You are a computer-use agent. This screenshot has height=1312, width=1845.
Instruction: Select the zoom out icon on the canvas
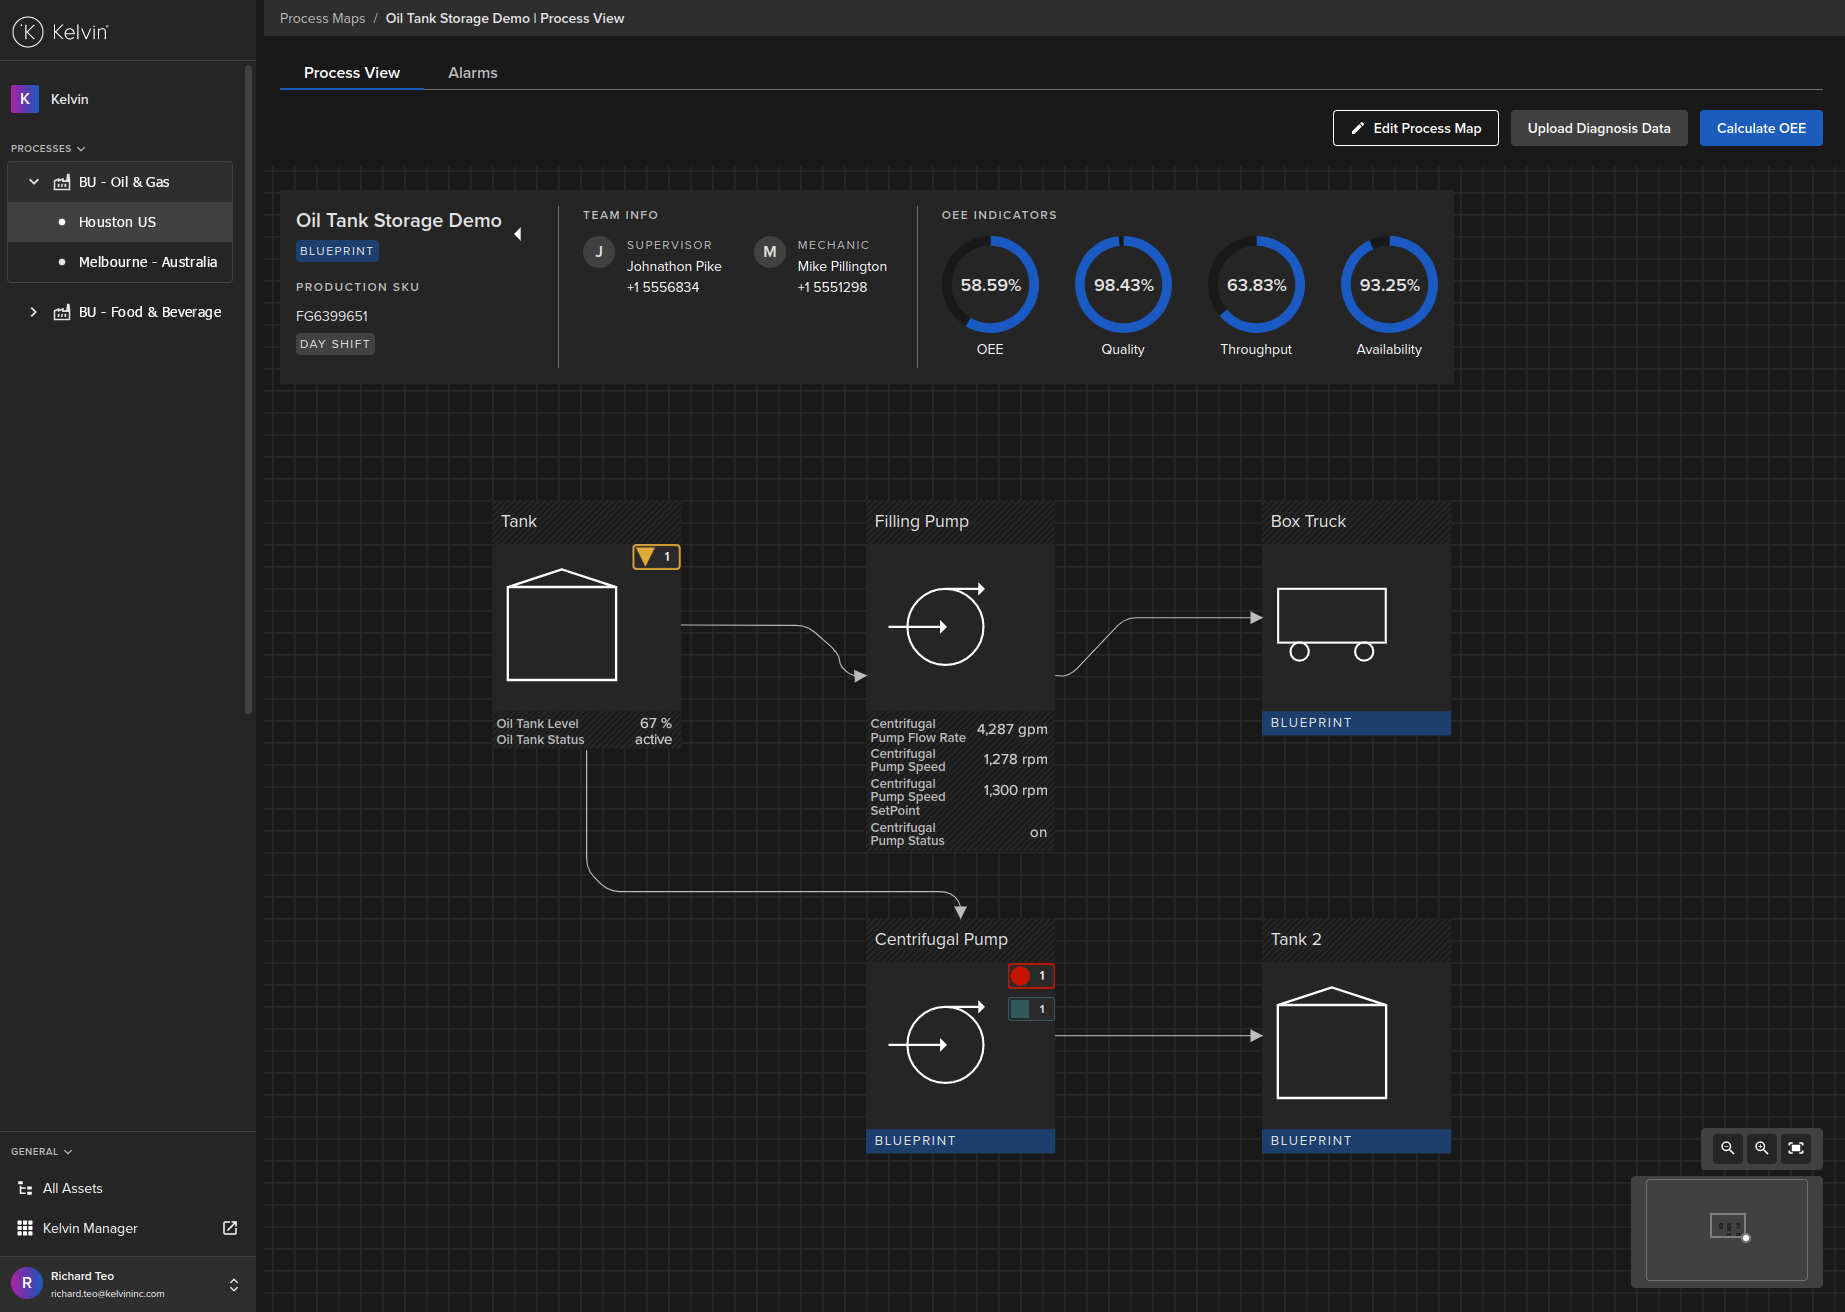click(1727, 1148)
